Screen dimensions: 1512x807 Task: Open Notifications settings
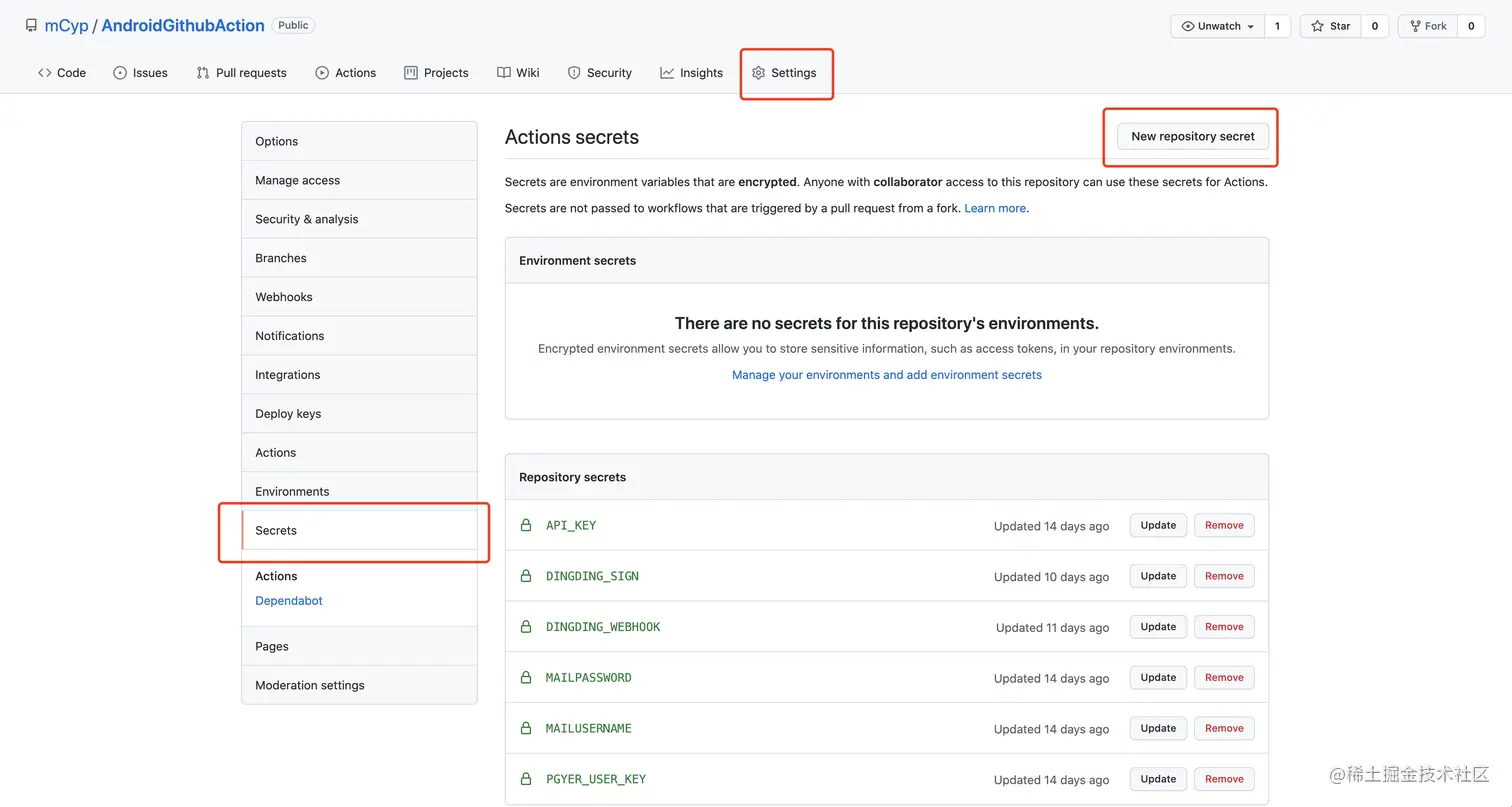[x=359, y=336]
